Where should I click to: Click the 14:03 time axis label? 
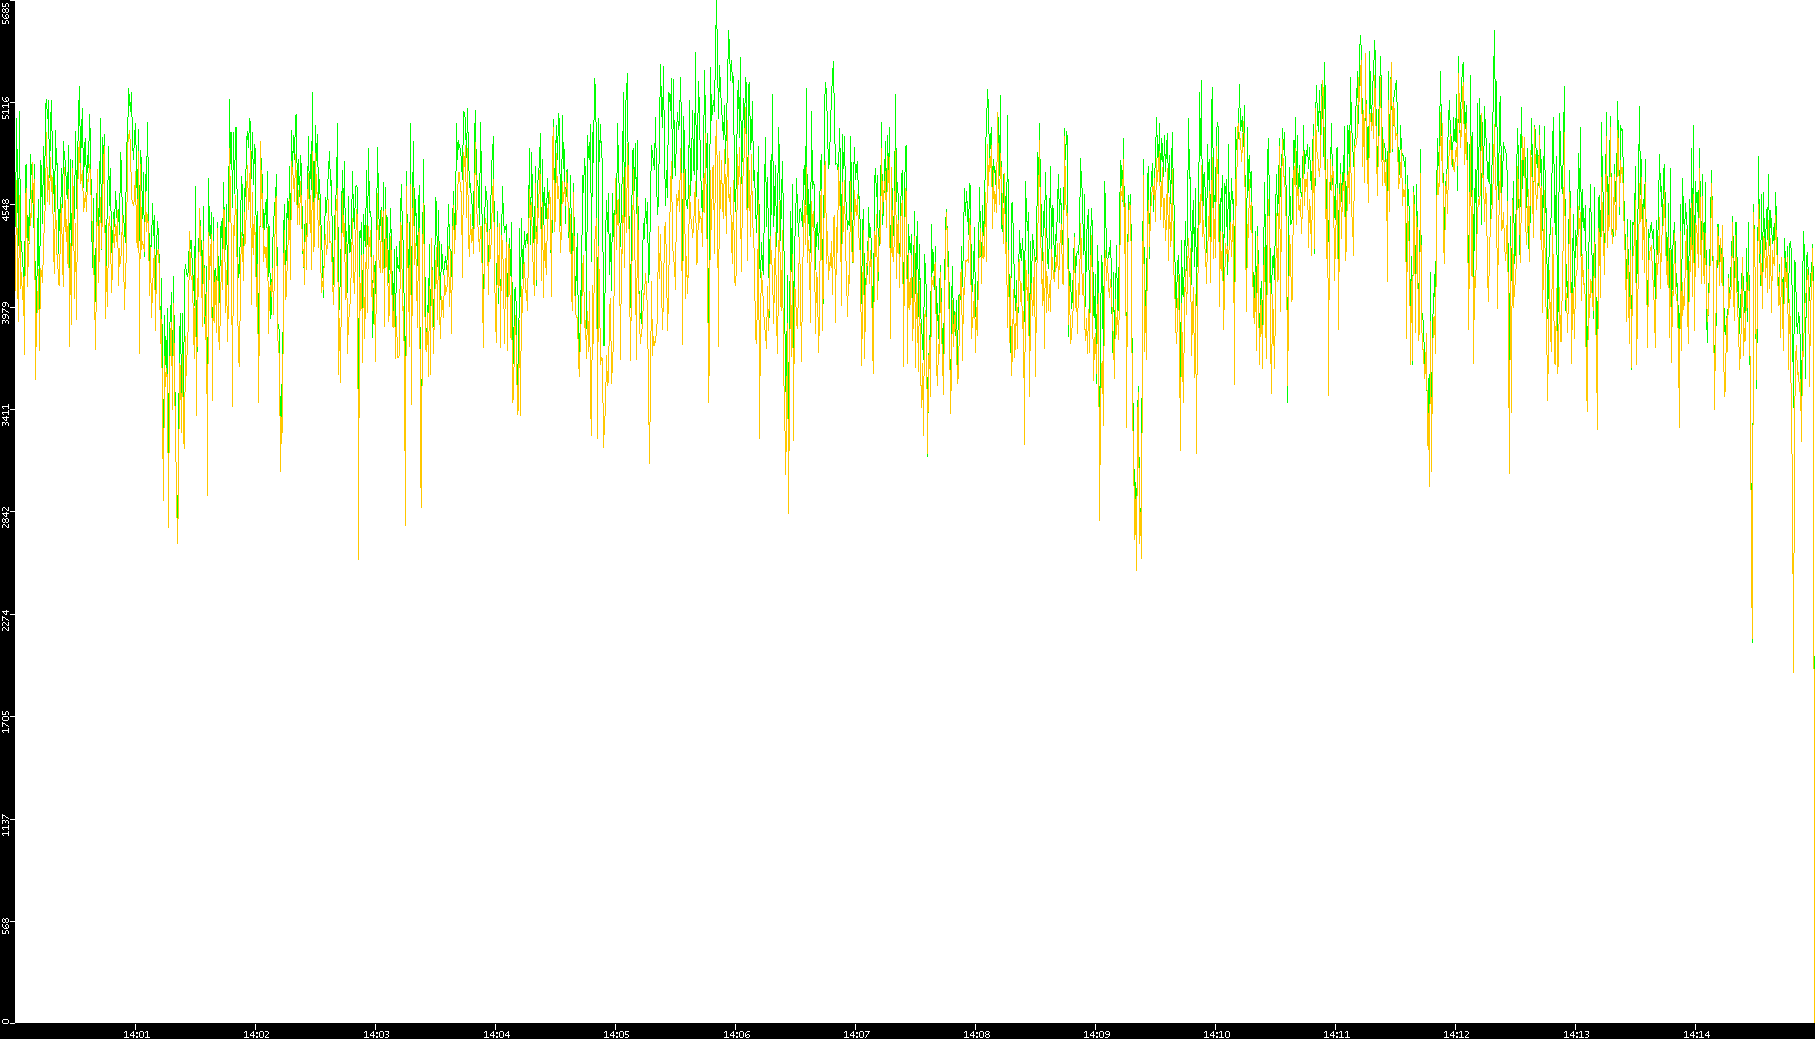click(x=376, y=1034)
